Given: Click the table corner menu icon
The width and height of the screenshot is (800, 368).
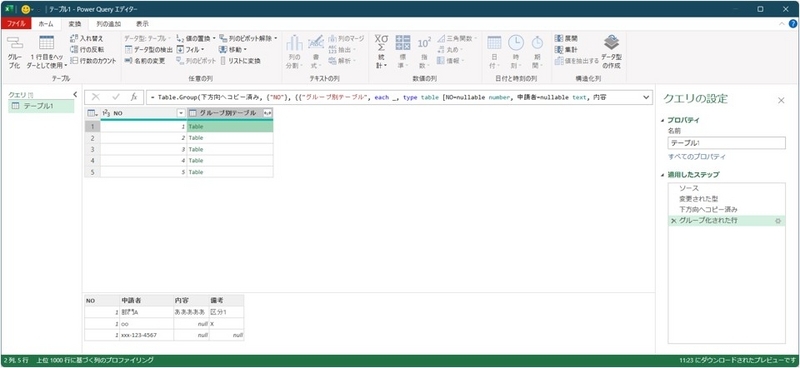Looking at the screenshot, I should pos(92,113).
